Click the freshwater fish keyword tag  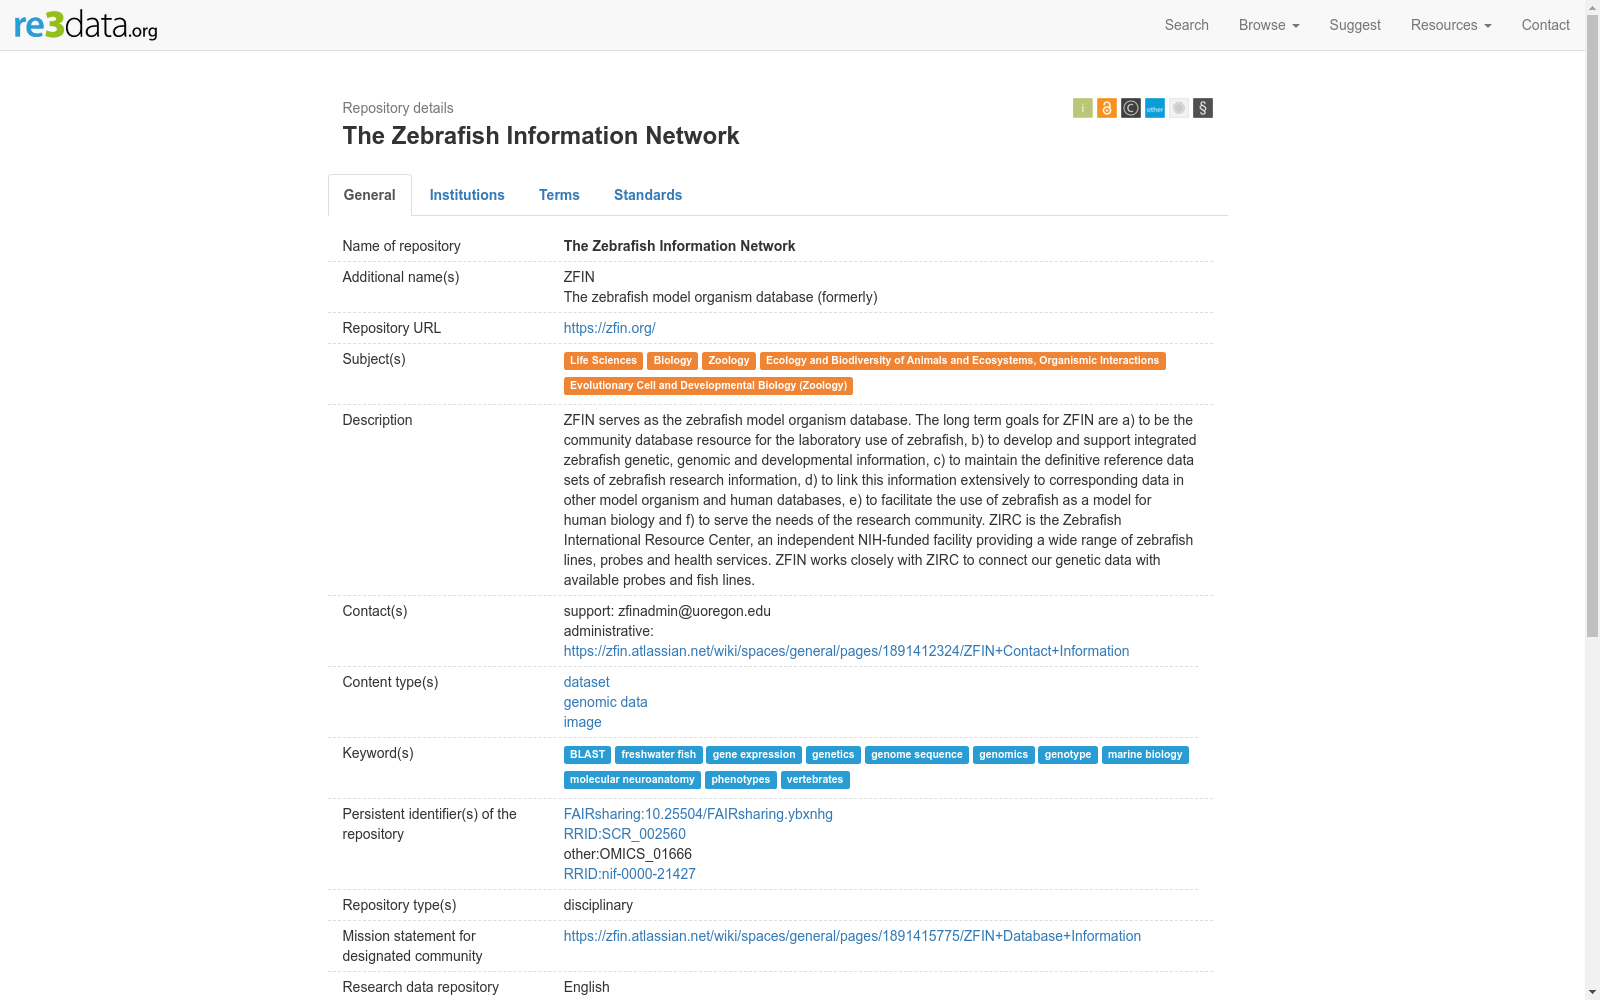click(658, 755)
